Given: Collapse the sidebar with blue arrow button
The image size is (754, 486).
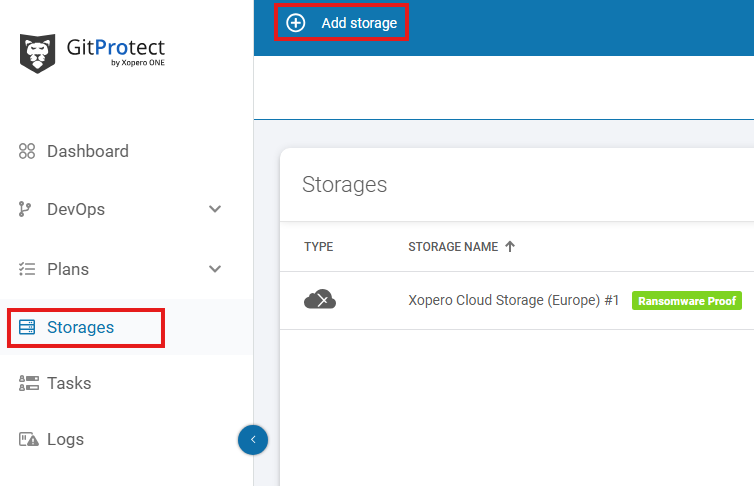Looking at the screenshot, I should (x=253, y=439).
